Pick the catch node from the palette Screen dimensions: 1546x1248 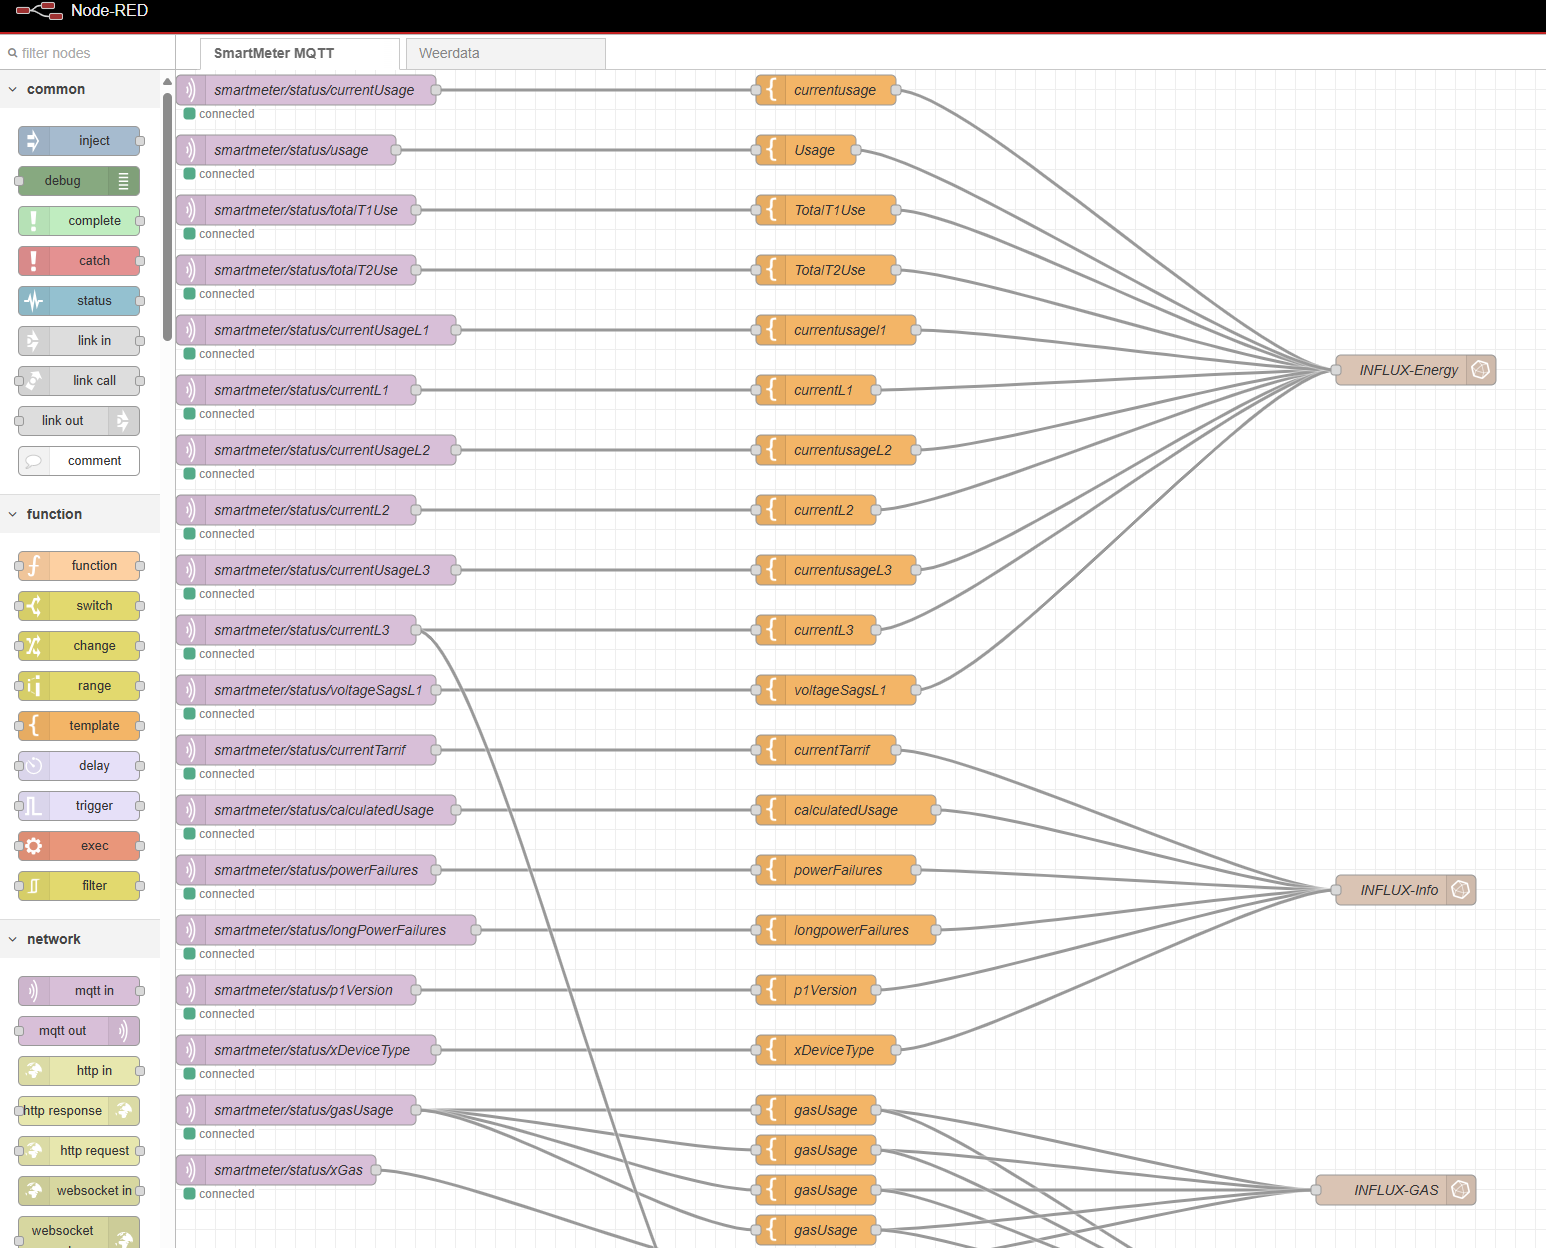(79, 261)
